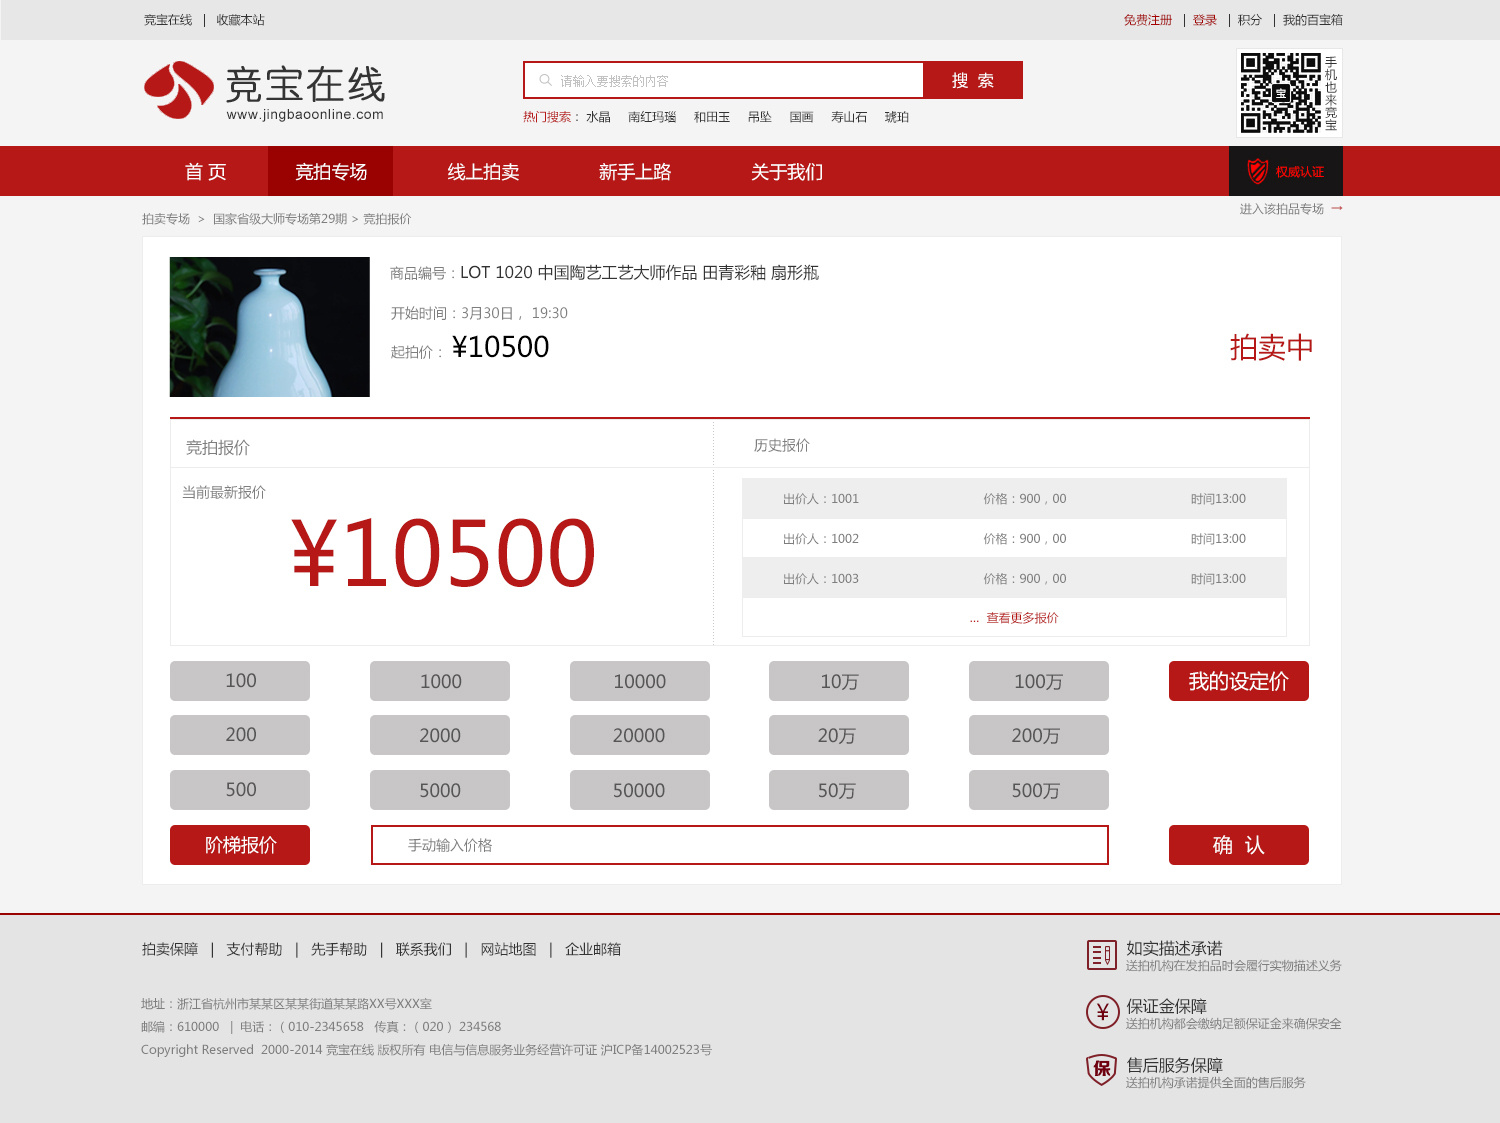Click the 保证金保障 currency icon
1500x1123 pixels.
[1102, 1014]
